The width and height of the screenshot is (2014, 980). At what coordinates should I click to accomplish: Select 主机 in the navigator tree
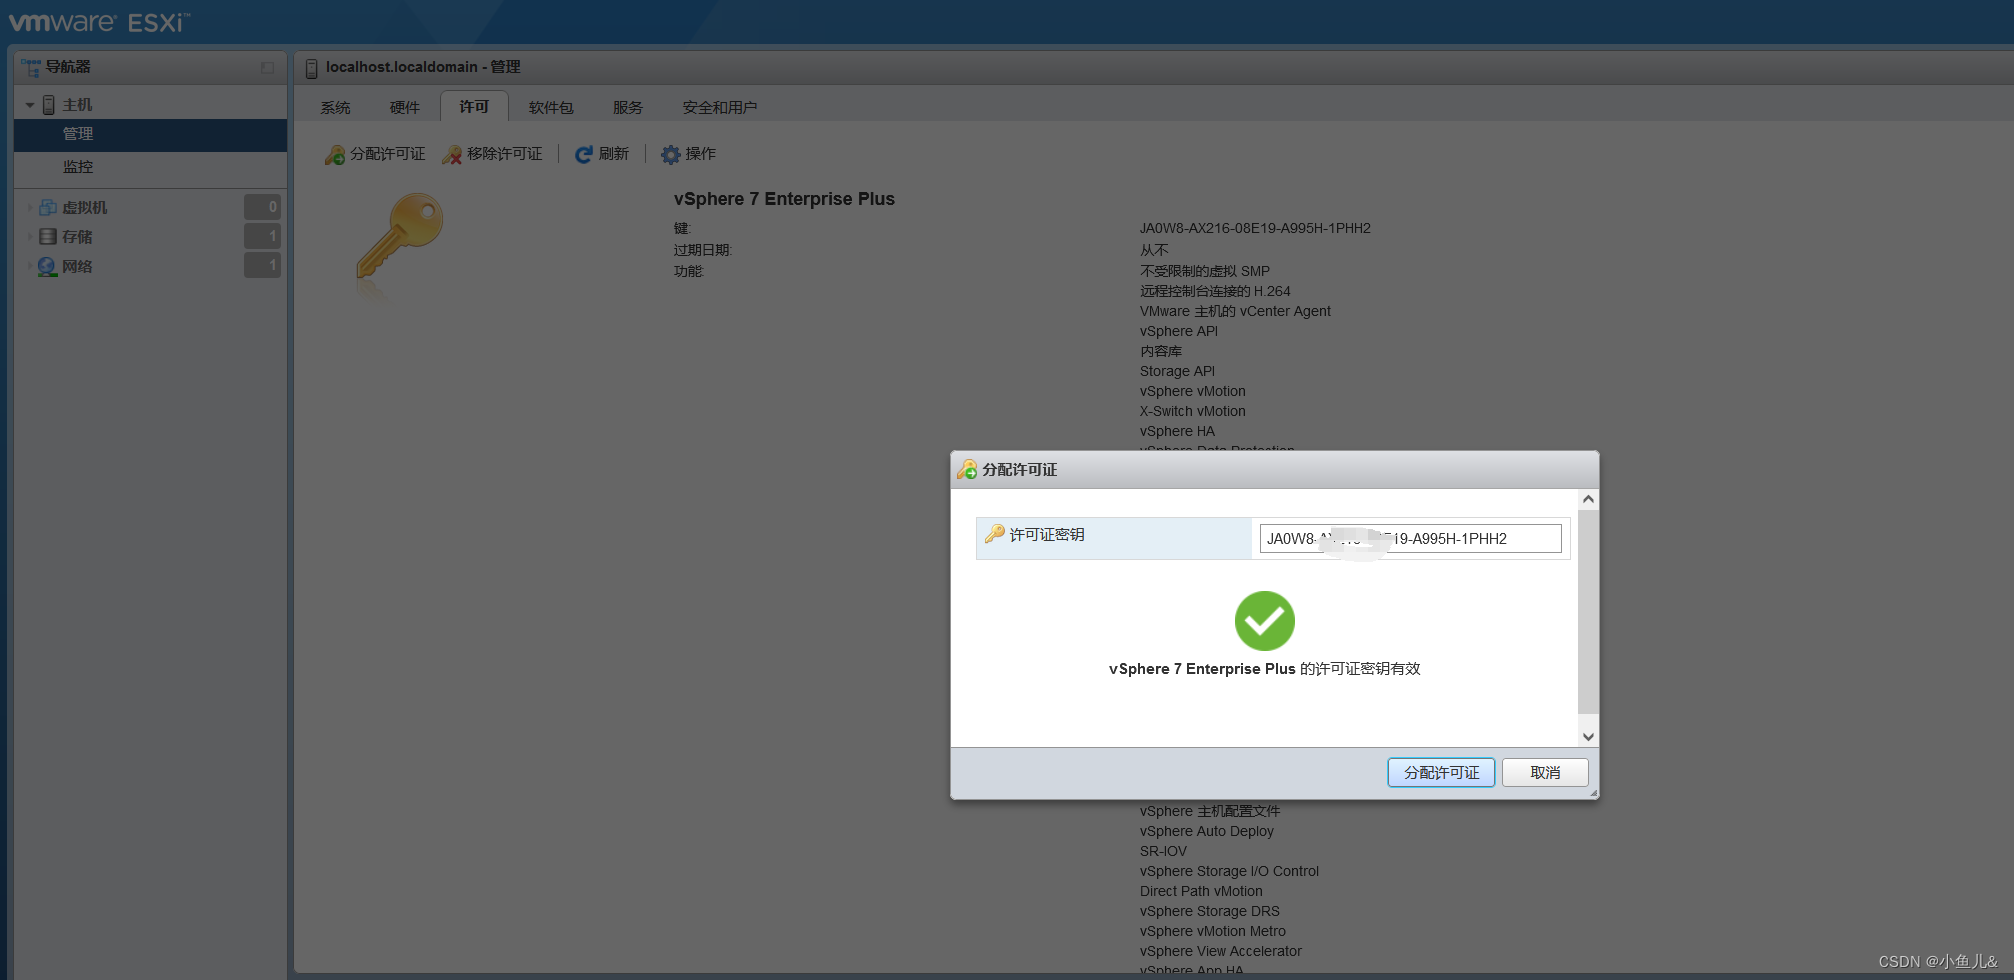click(77, 105)
